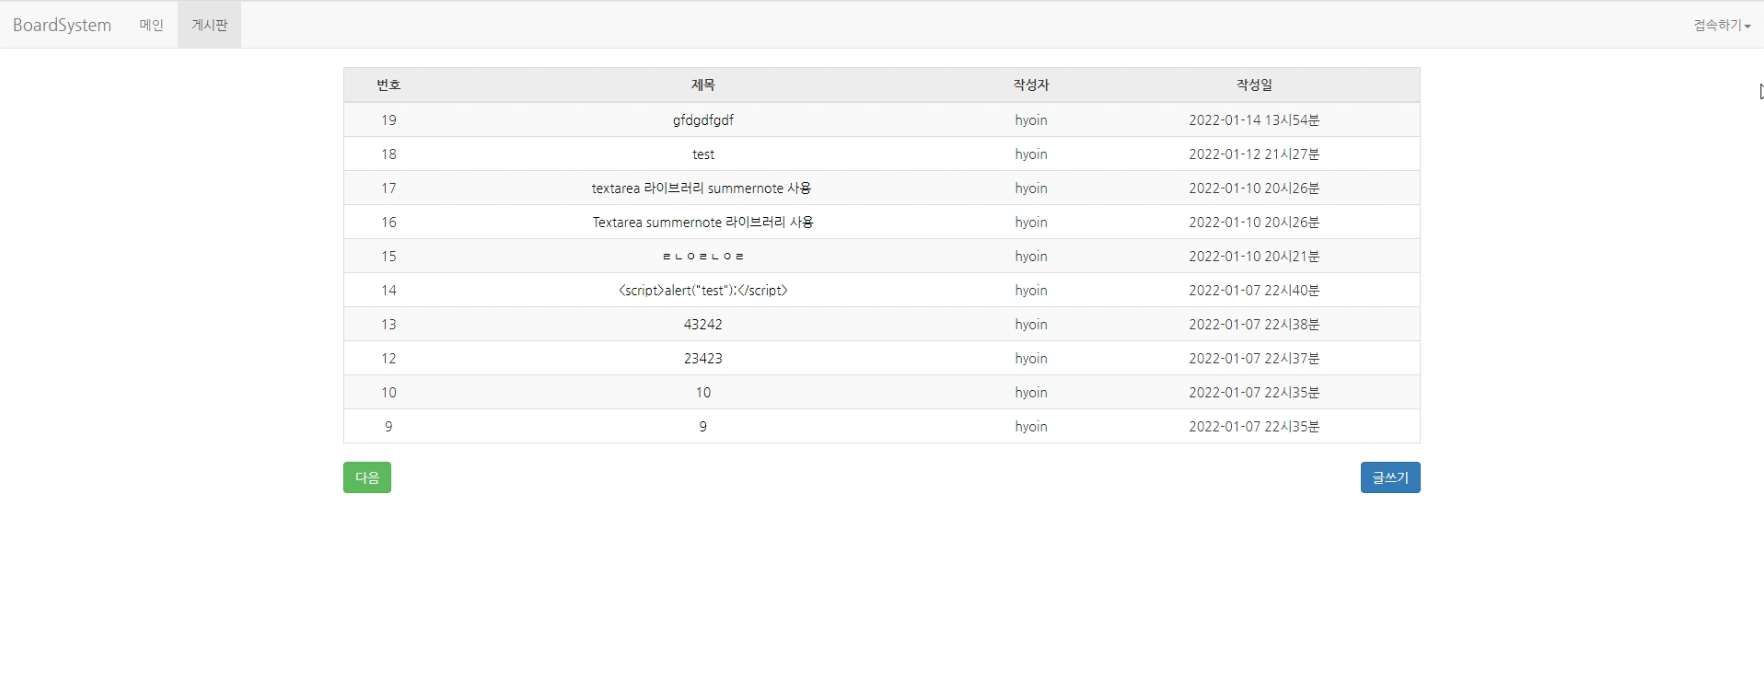1764x690 pixels.
Task: Click date 2022-01-10 20시21분
Action: pyautogui.click(x=1254, y=256)
